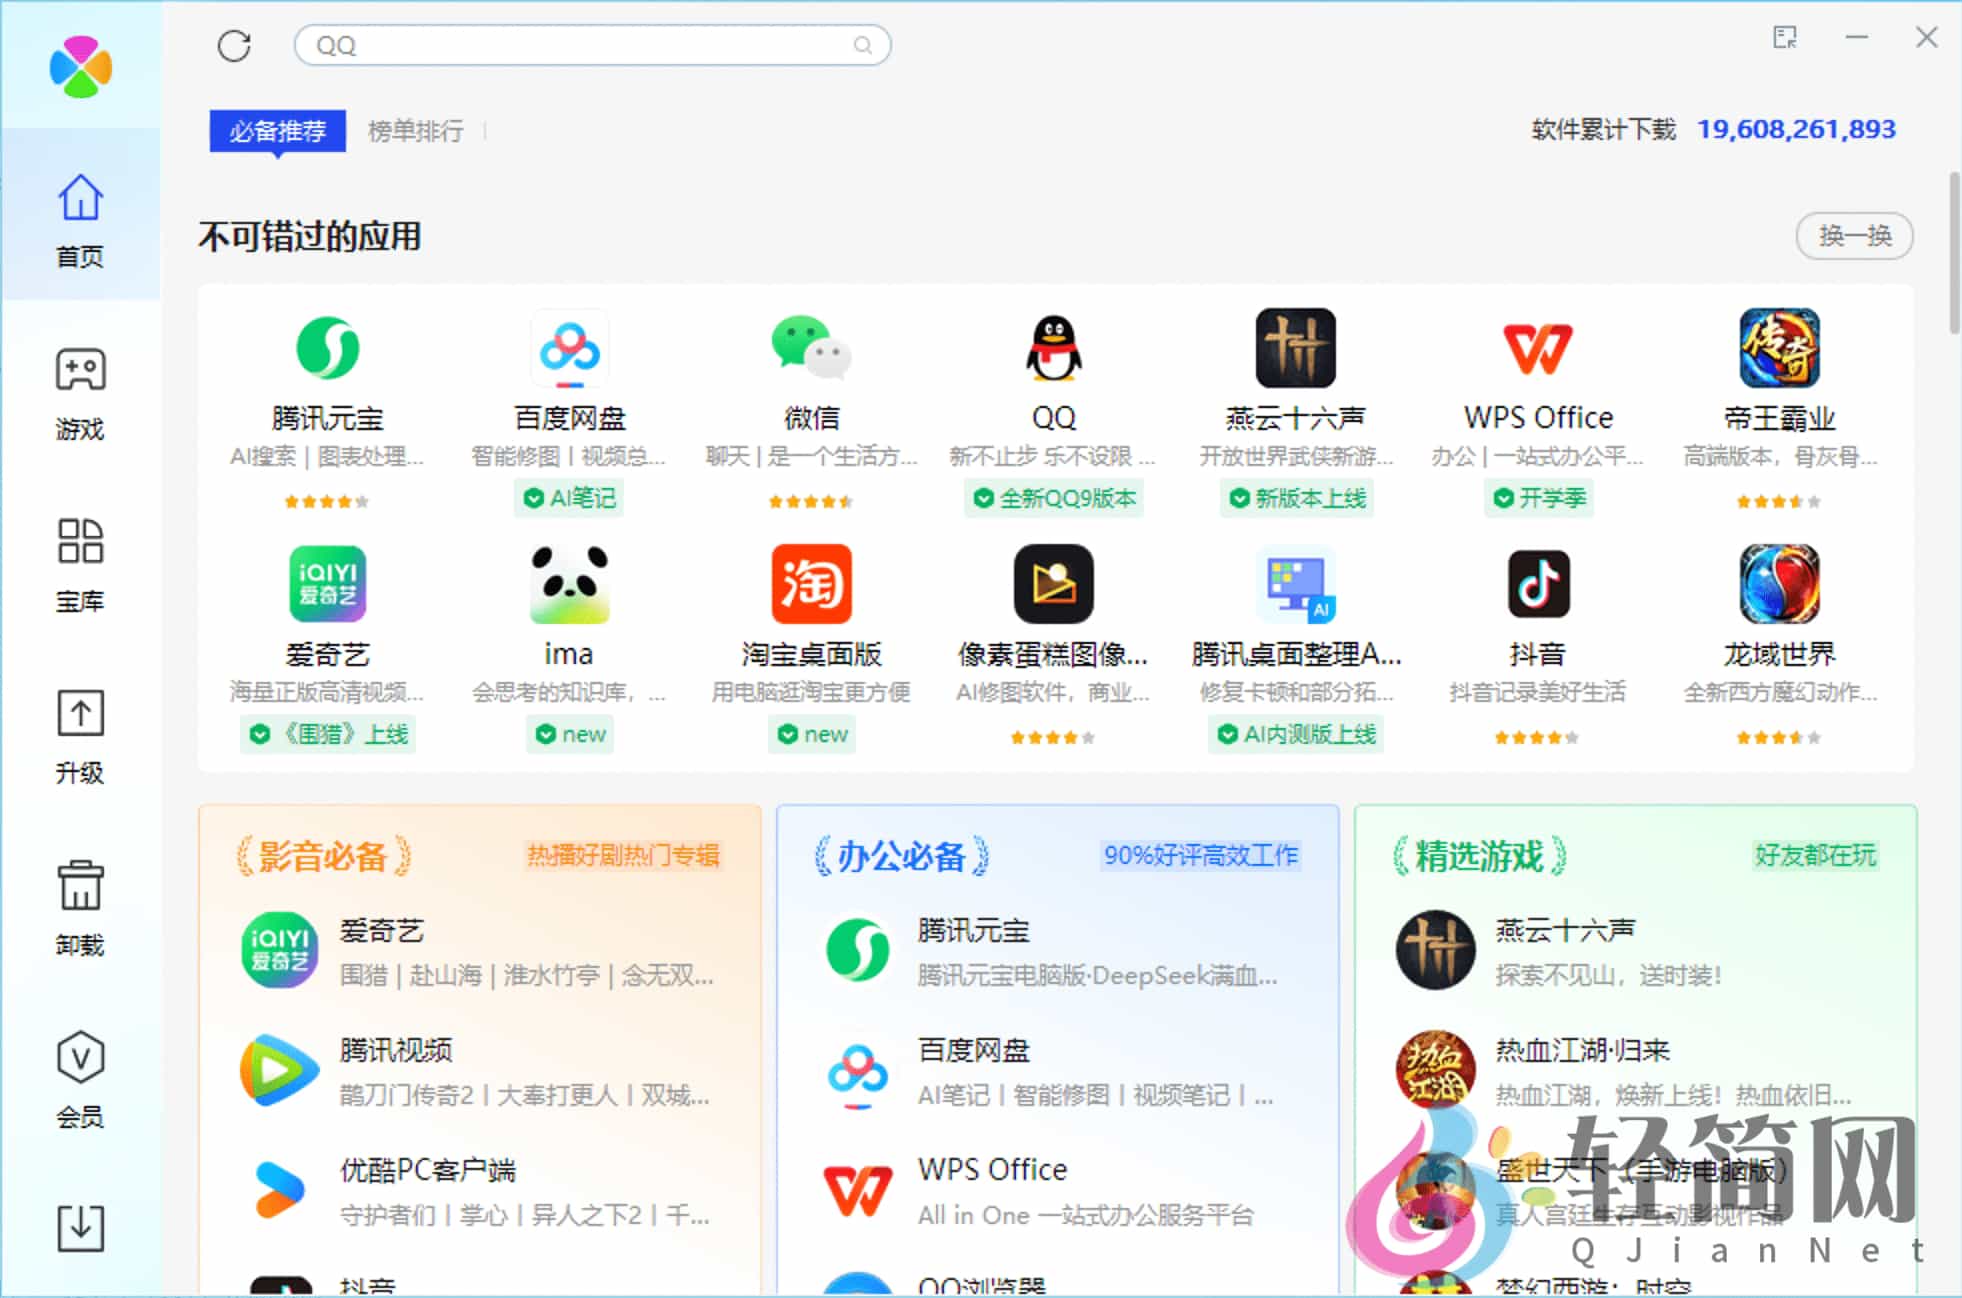Click the feedback icon near window controls

(1786, 37)
